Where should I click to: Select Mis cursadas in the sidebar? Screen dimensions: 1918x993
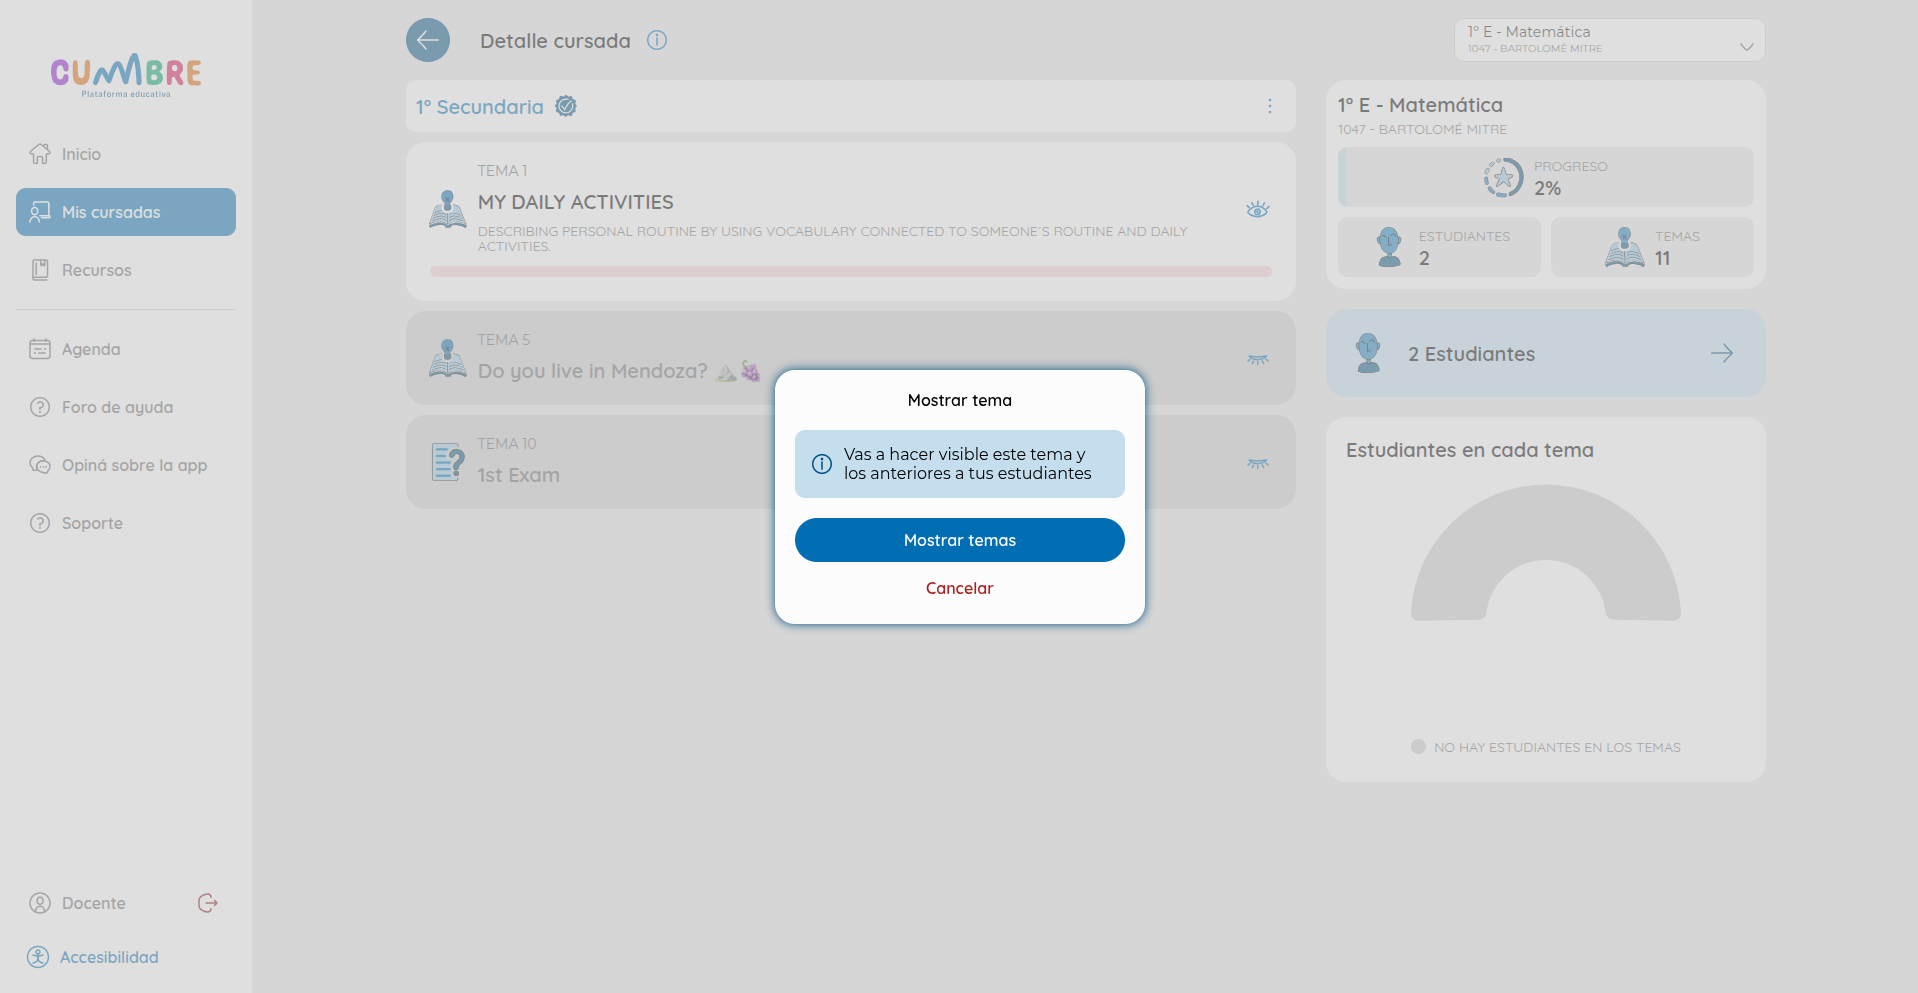(126, 212)
